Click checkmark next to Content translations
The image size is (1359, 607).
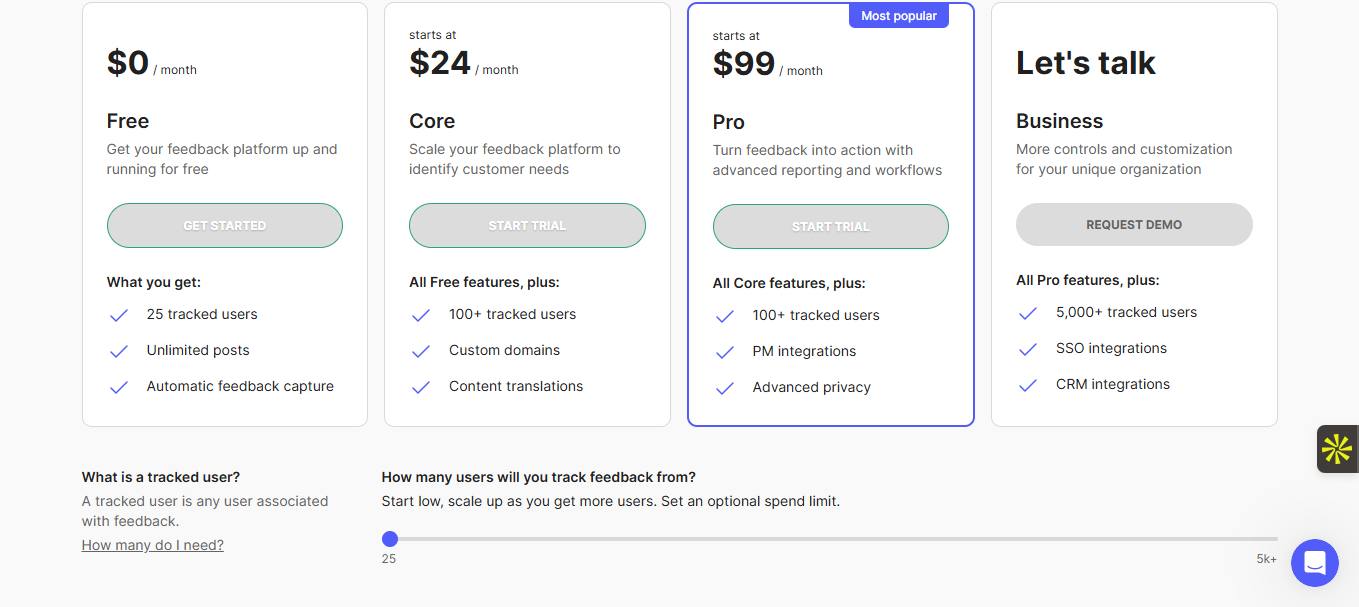(421, 387)
